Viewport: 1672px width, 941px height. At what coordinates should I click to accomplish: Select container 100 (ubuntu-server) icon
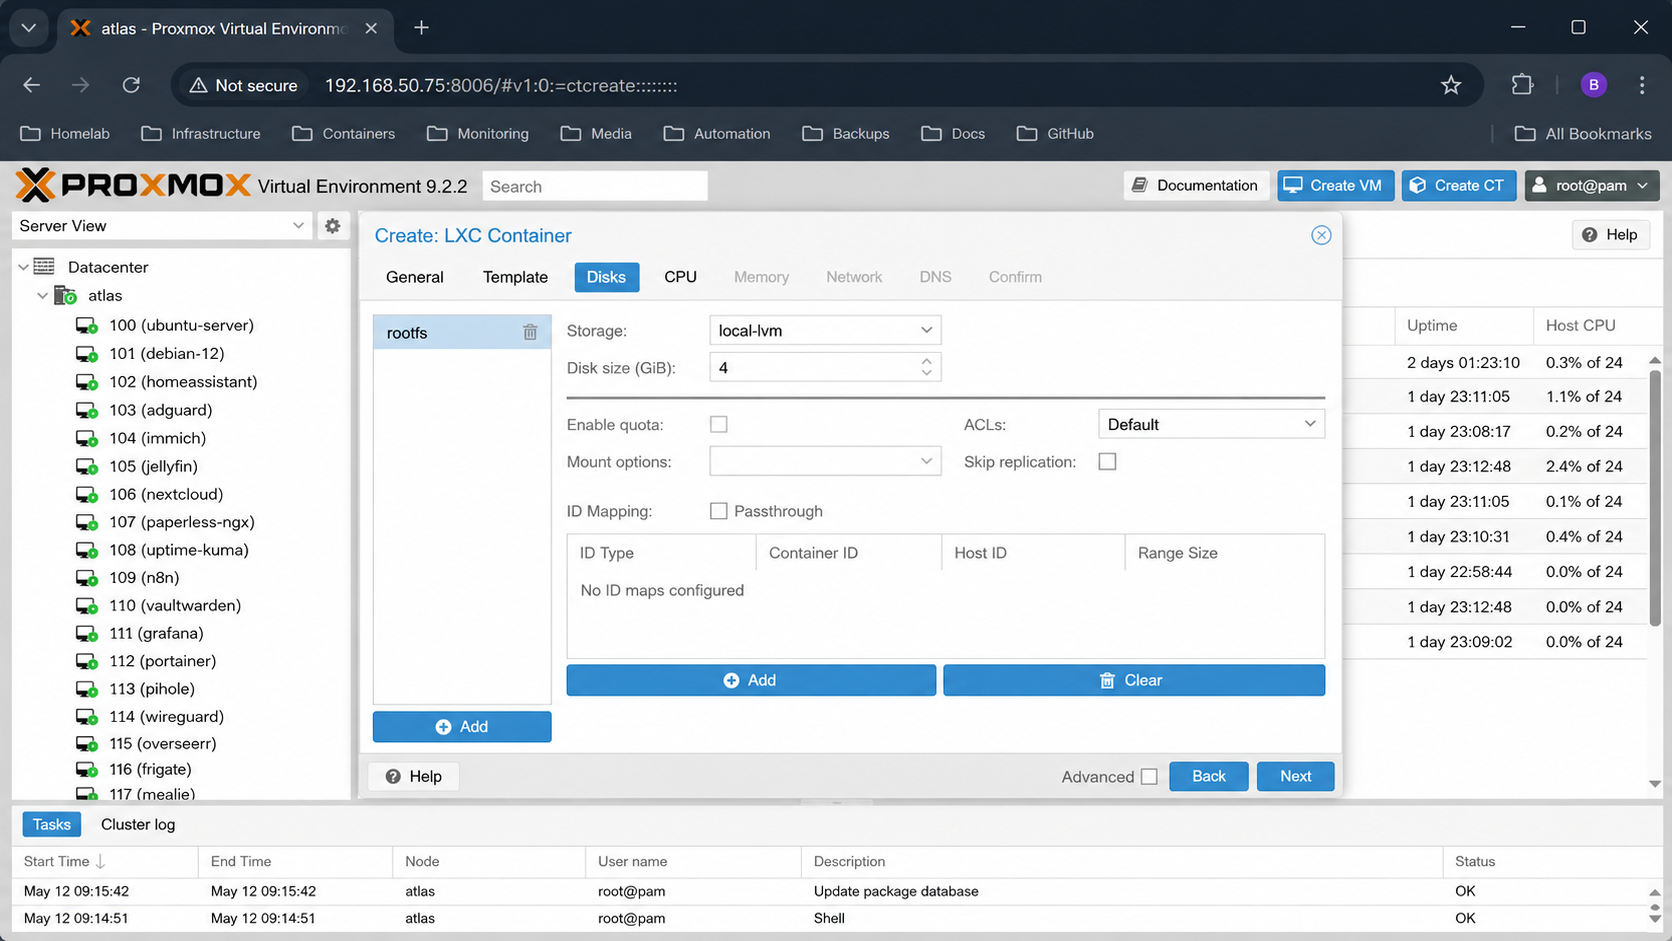[x=87, y=326]
